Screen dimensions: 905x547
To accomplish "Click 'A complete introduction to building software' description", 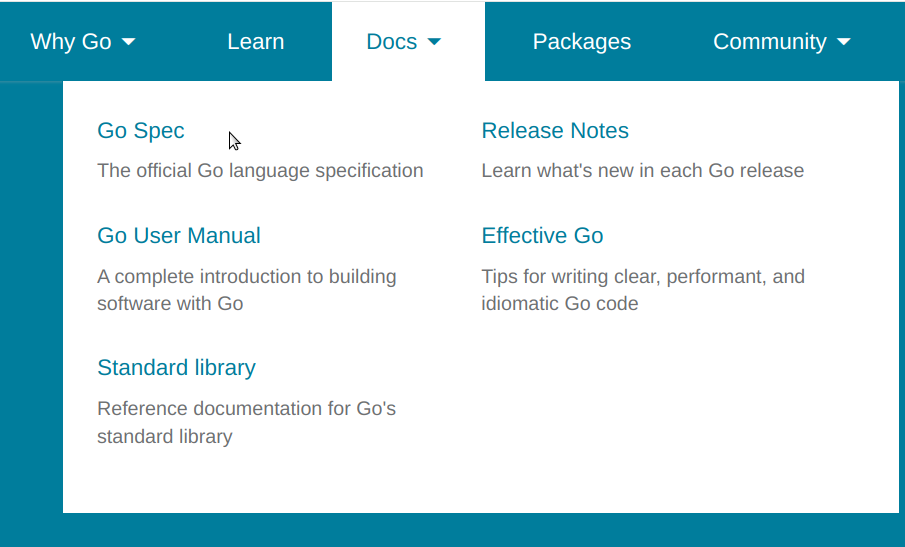I will 246,290.
